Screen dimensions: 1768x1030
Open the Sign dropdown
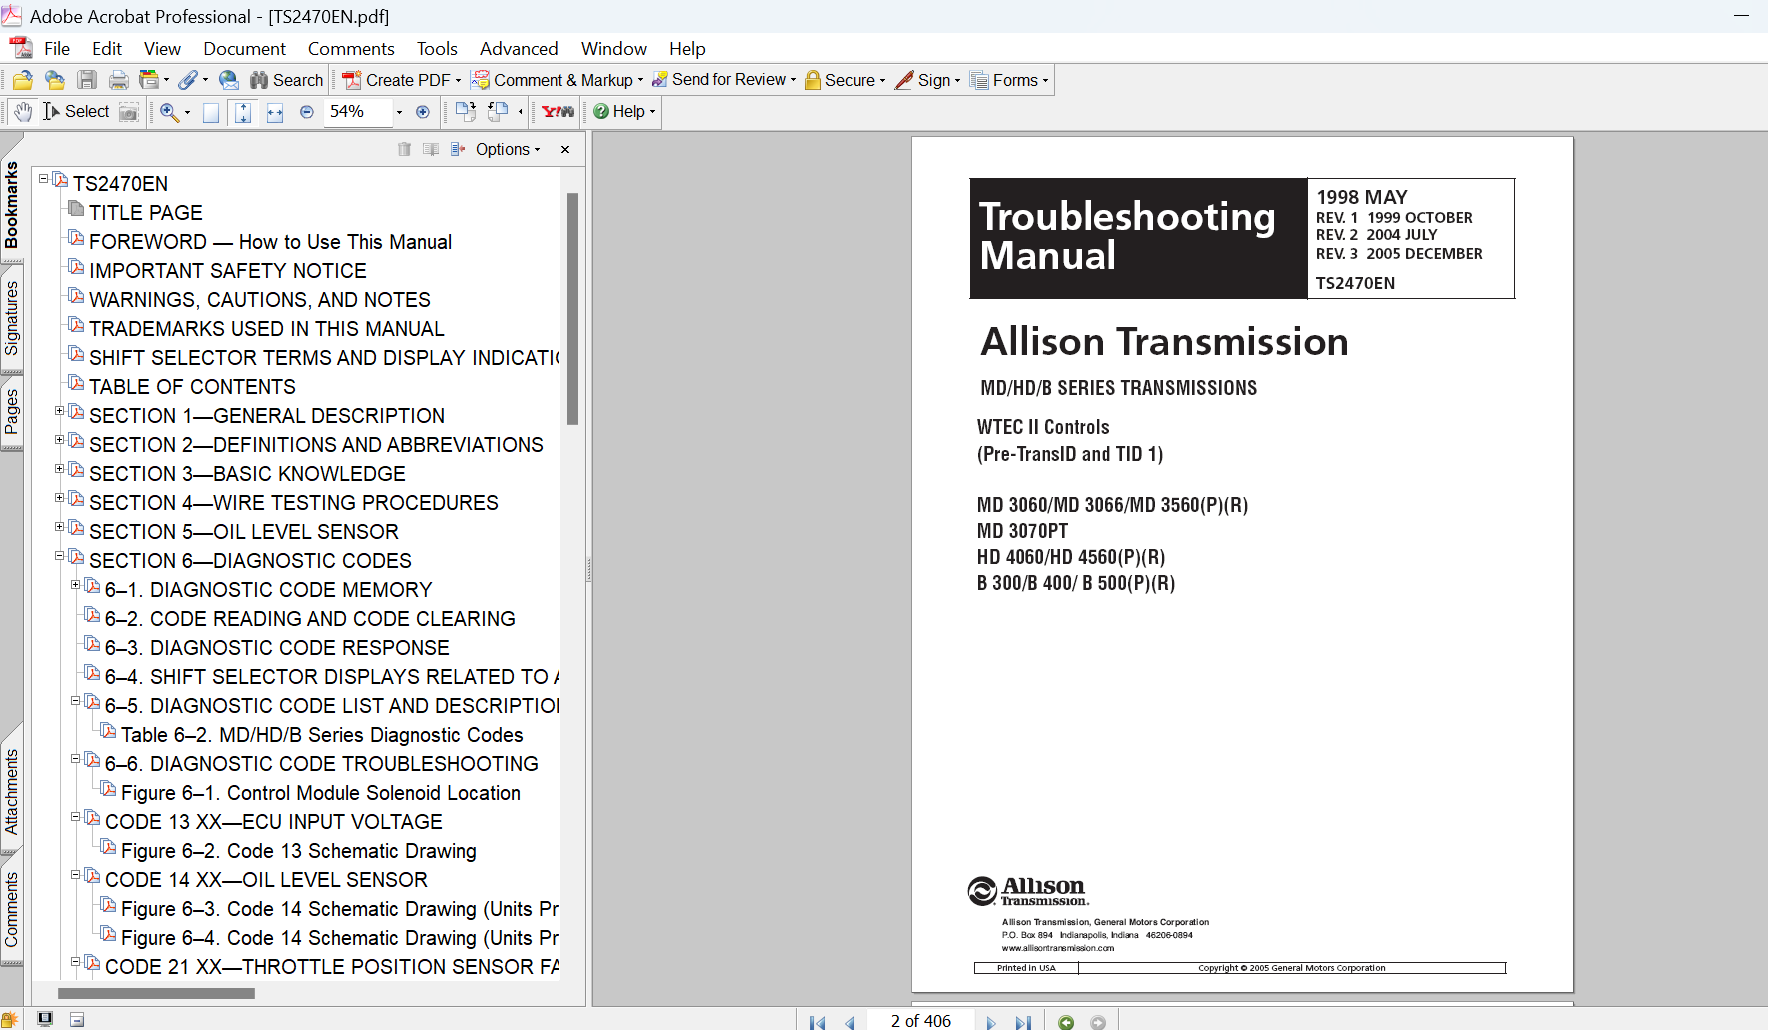pyautogui.click(x=928, y=80)
